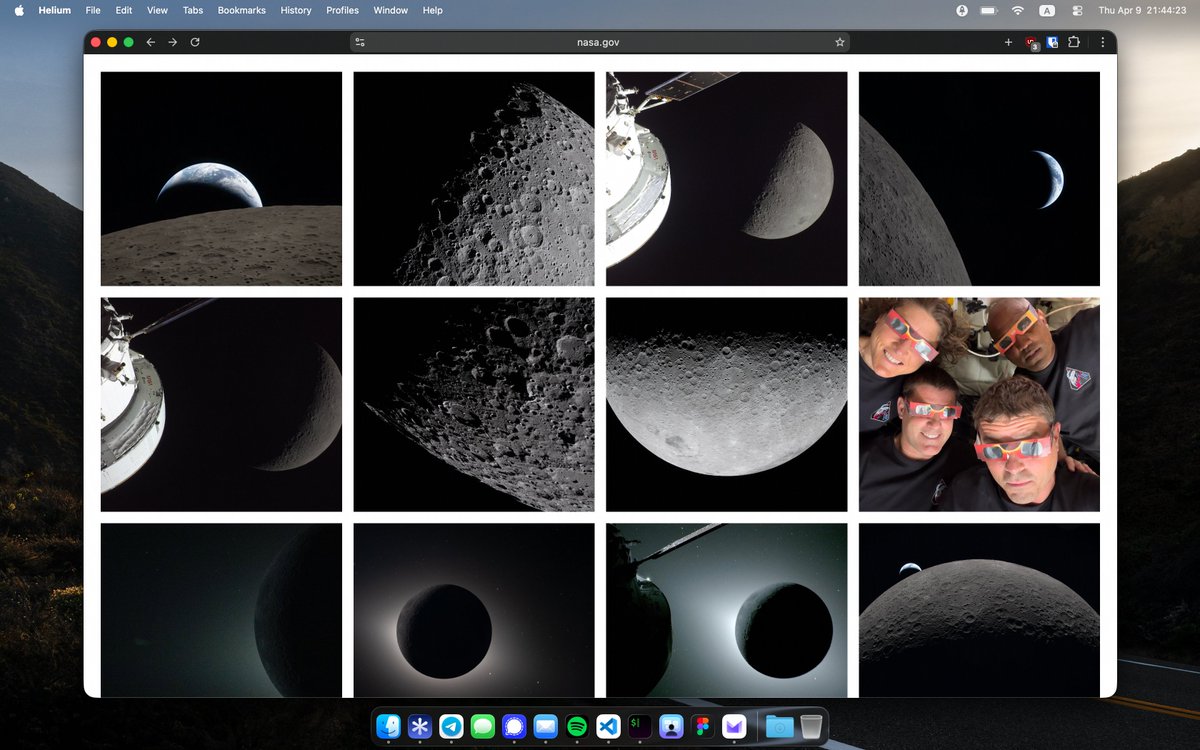Image resolution: width=1200 pixels, height=750 pixels.
Task: Open the Help menu
Action: (x=433, y=10)
